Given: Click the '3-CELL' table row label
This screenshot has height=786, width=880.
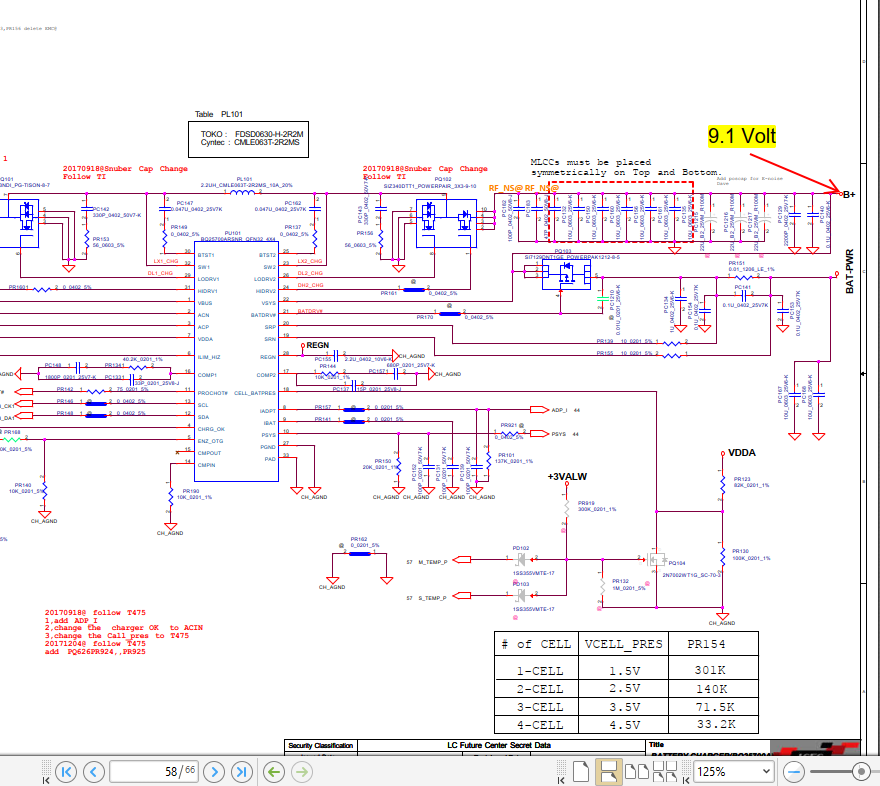Looking at the screenshot, I should click(x=540, y=707).
